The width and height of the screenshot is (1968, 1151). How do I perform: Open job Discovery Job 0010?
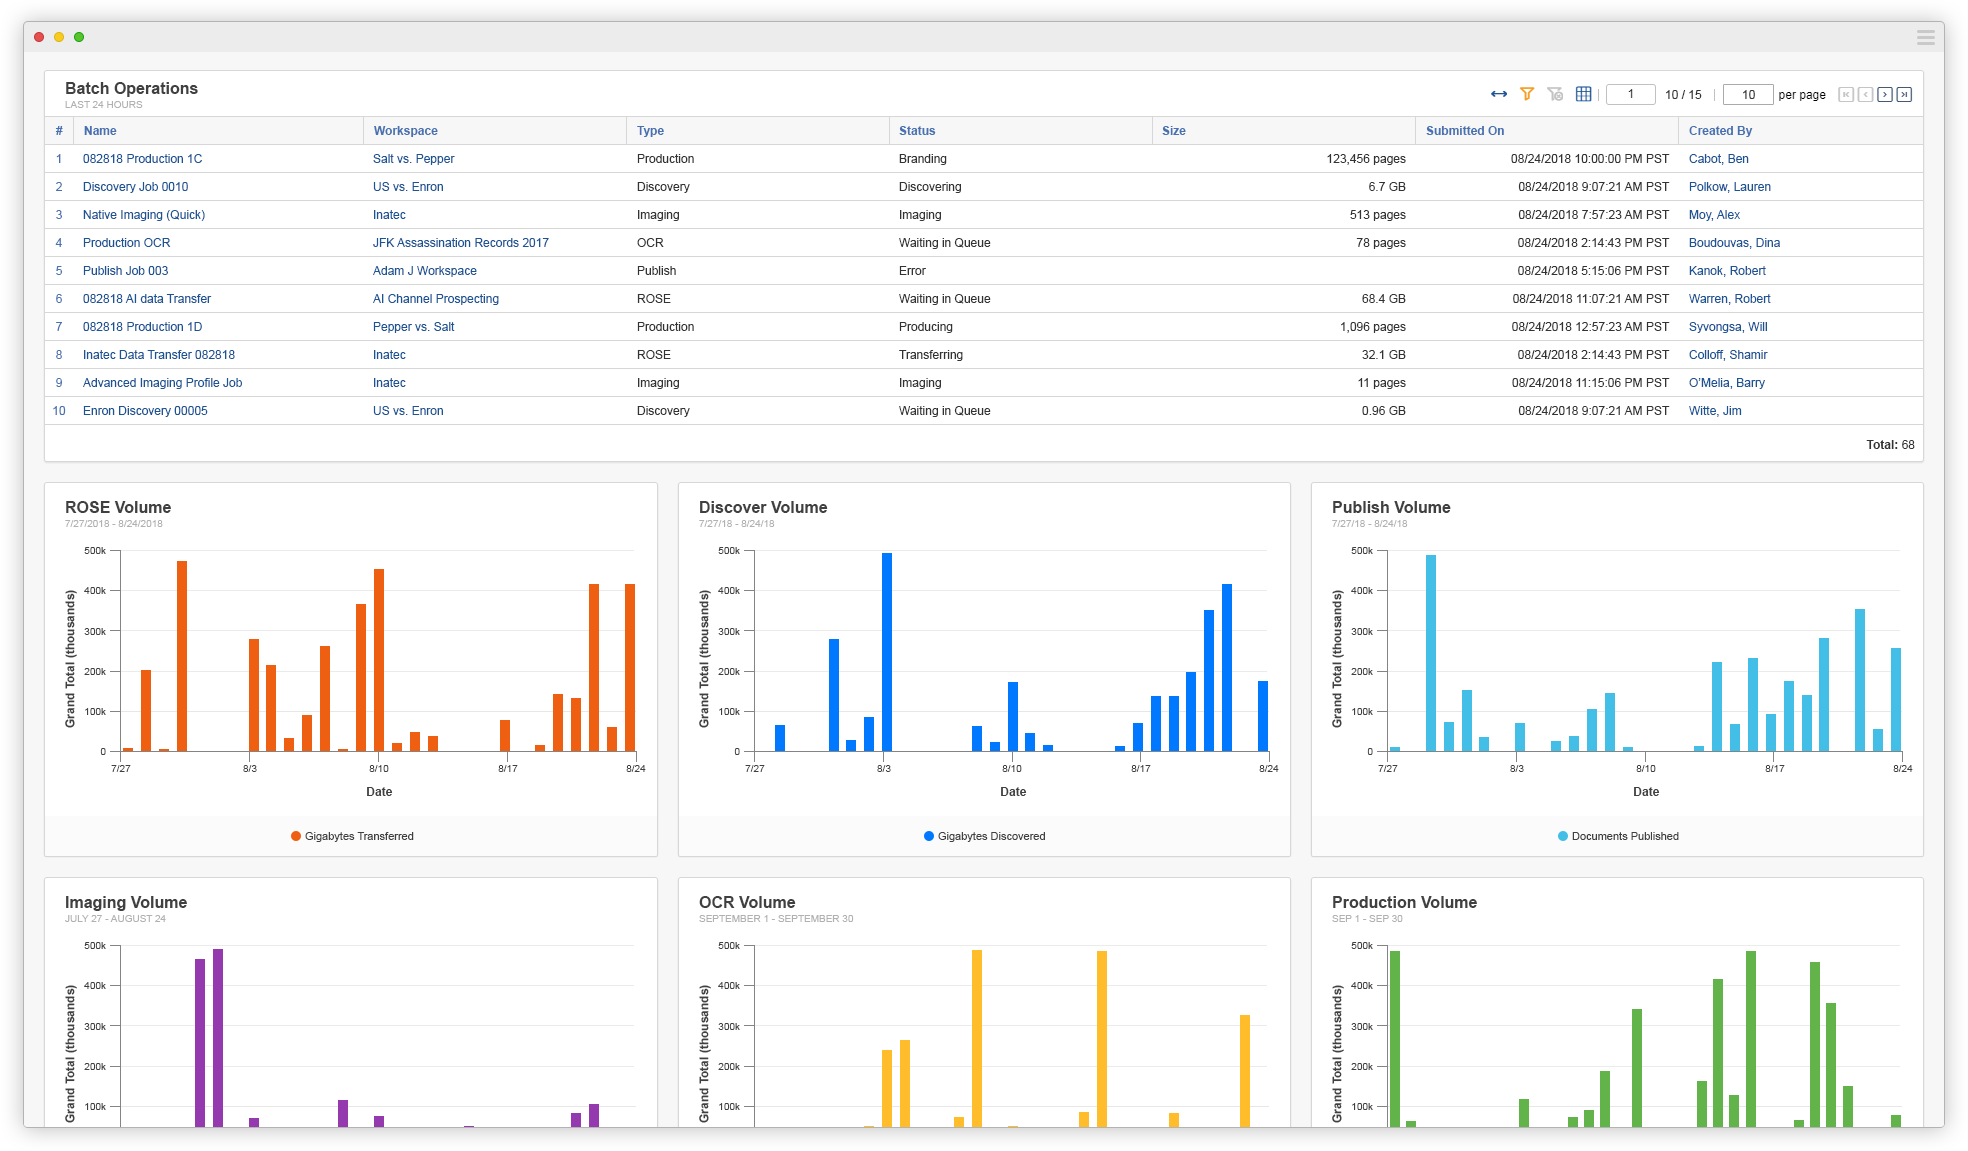click(135, 187)
